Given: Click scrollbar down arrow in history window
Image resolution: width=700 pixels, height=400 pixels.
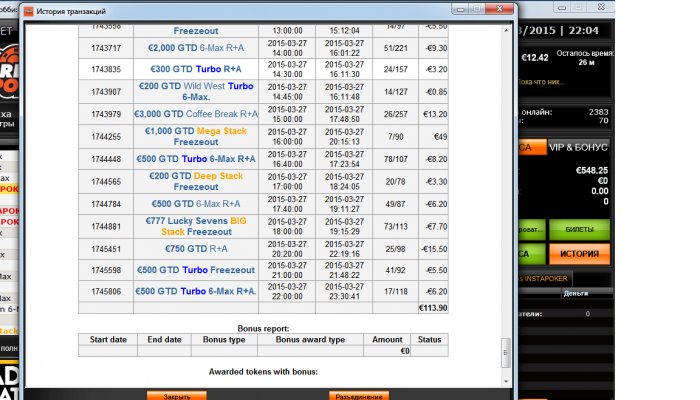Looking at the screenshot, I should [x=506, y=381].
